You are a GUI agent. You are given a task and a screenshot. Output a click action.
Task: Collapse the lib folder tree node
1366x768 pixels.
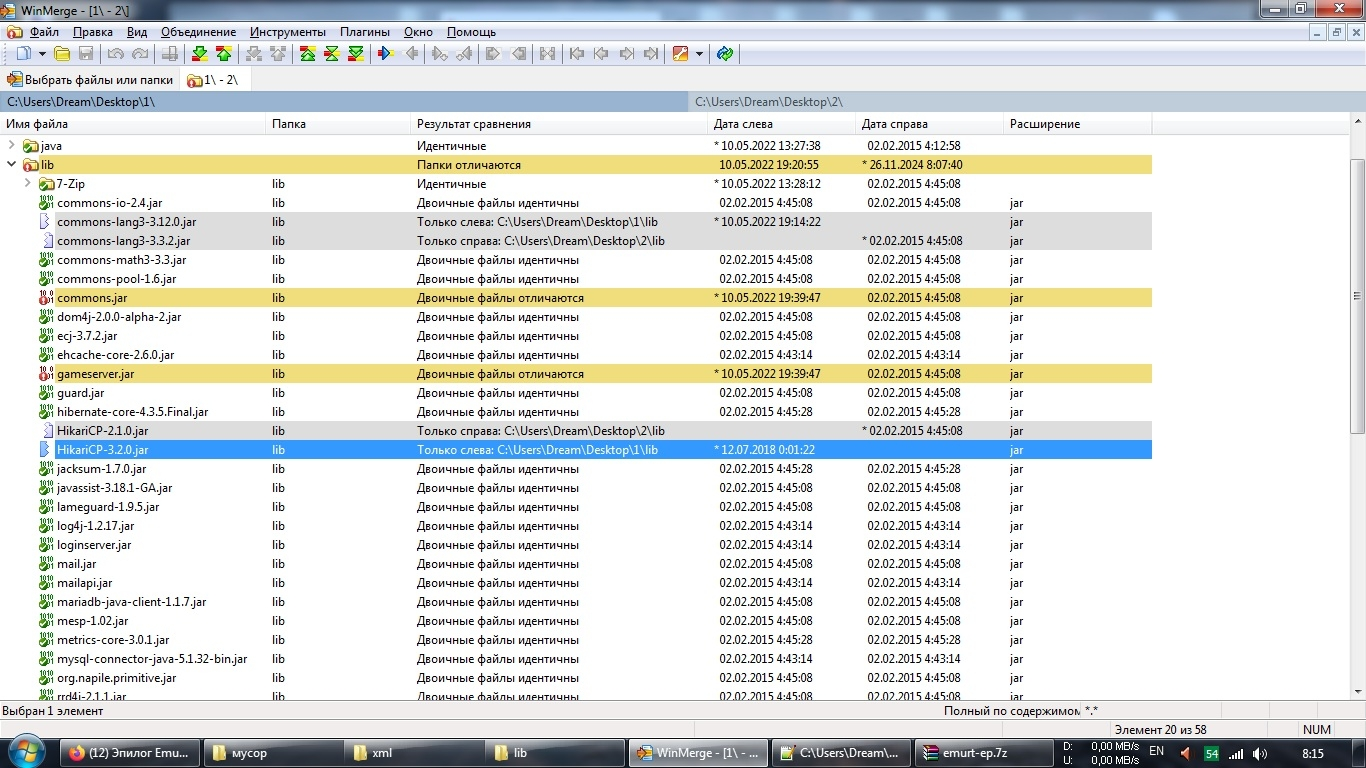[x=12, y=165]
